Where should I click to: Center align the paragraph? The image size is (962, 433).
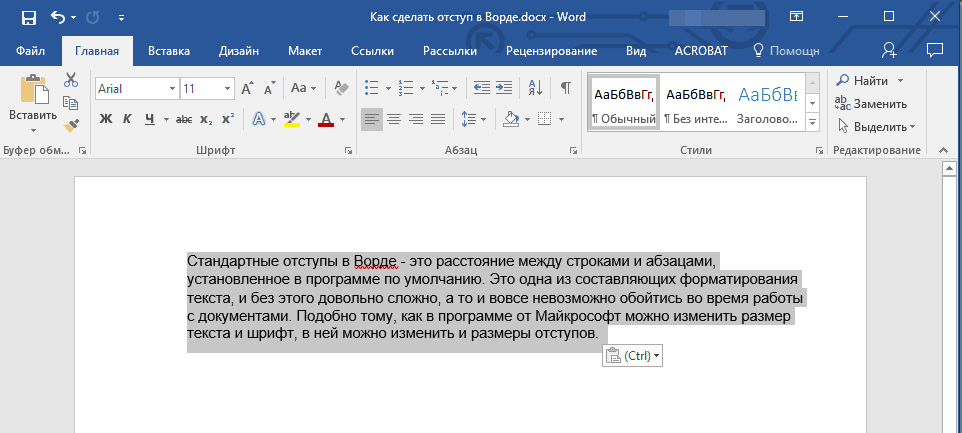tap(394, 120)
